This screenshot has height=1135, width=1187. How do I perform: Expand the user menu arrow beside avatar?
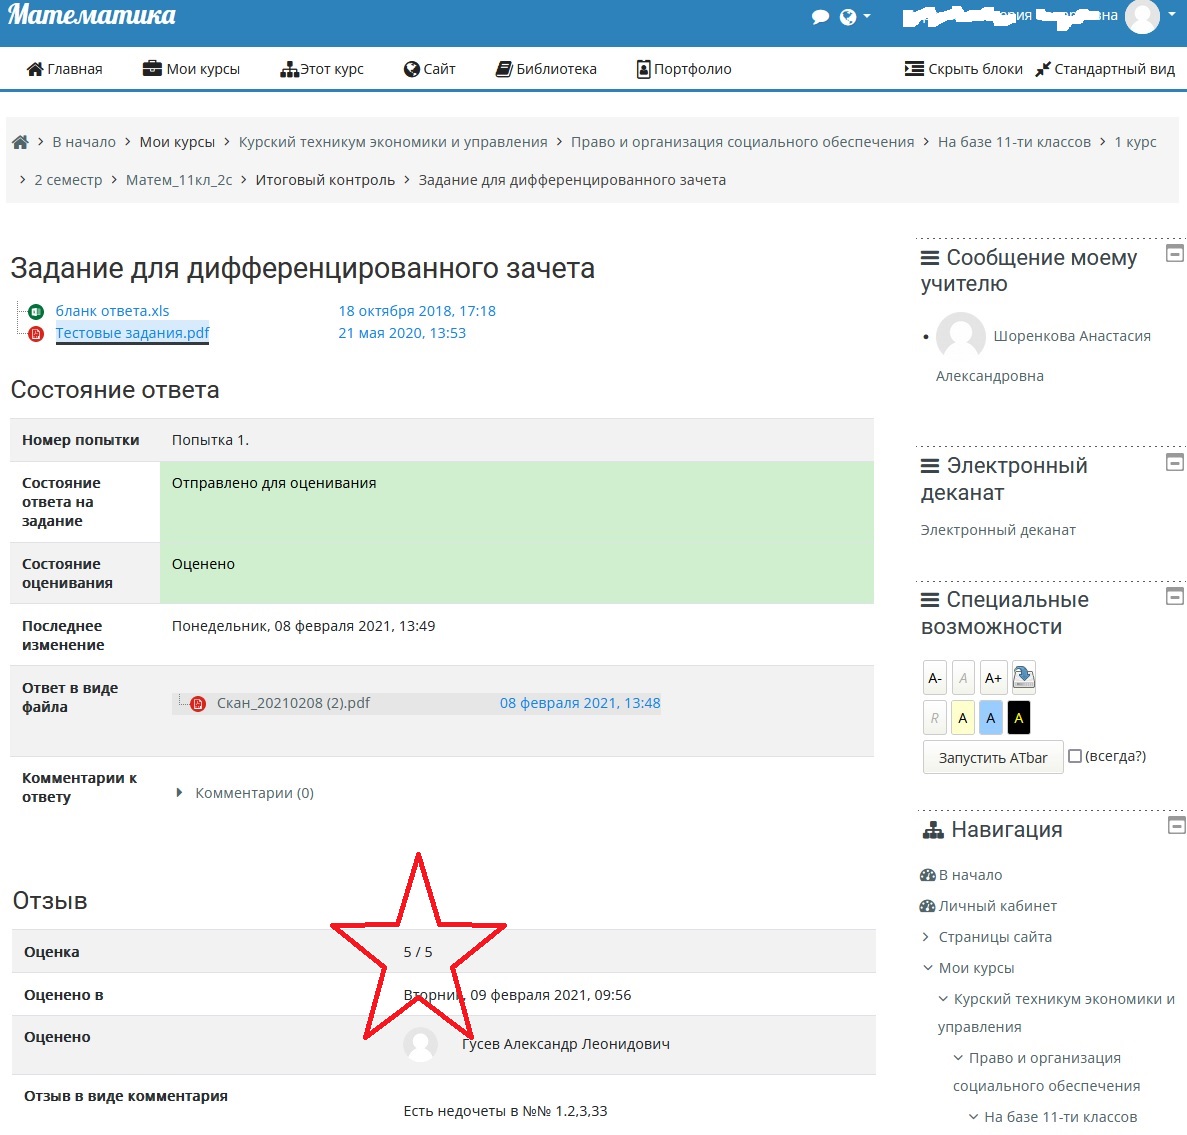tap(1172, 14)
